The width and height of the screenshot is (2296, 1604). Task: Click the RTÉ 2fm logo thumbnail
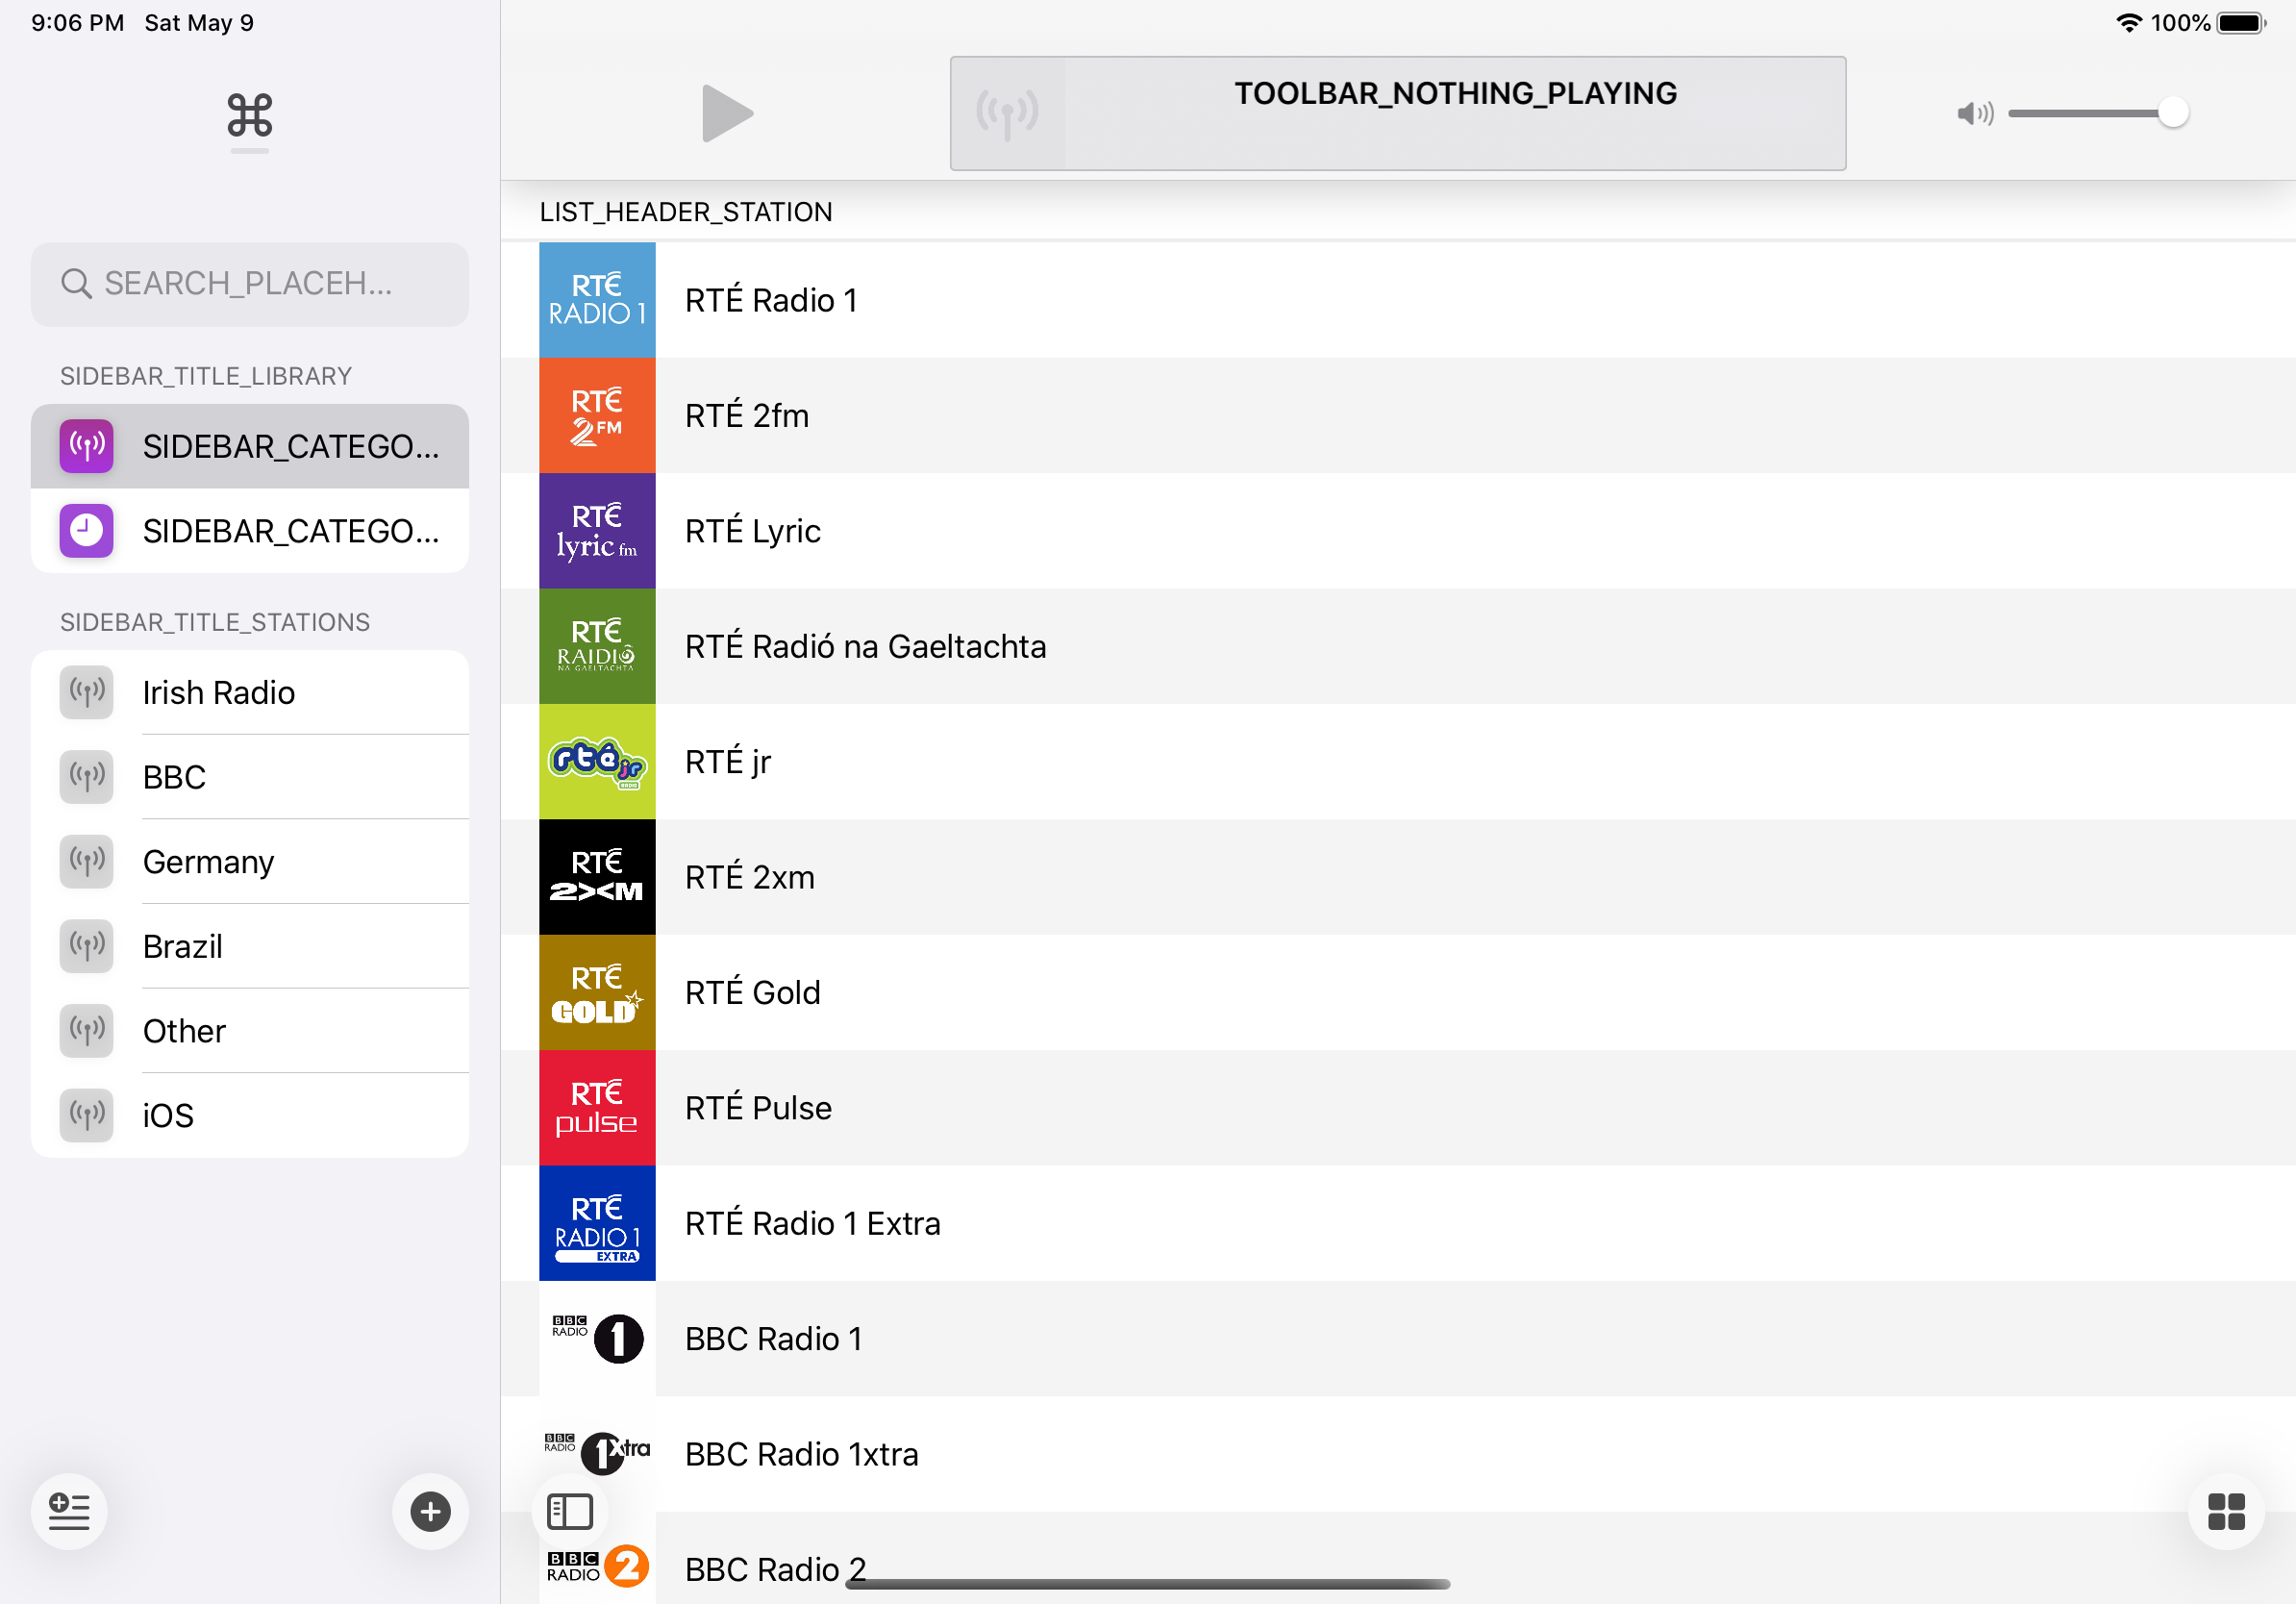pos(597,416)
